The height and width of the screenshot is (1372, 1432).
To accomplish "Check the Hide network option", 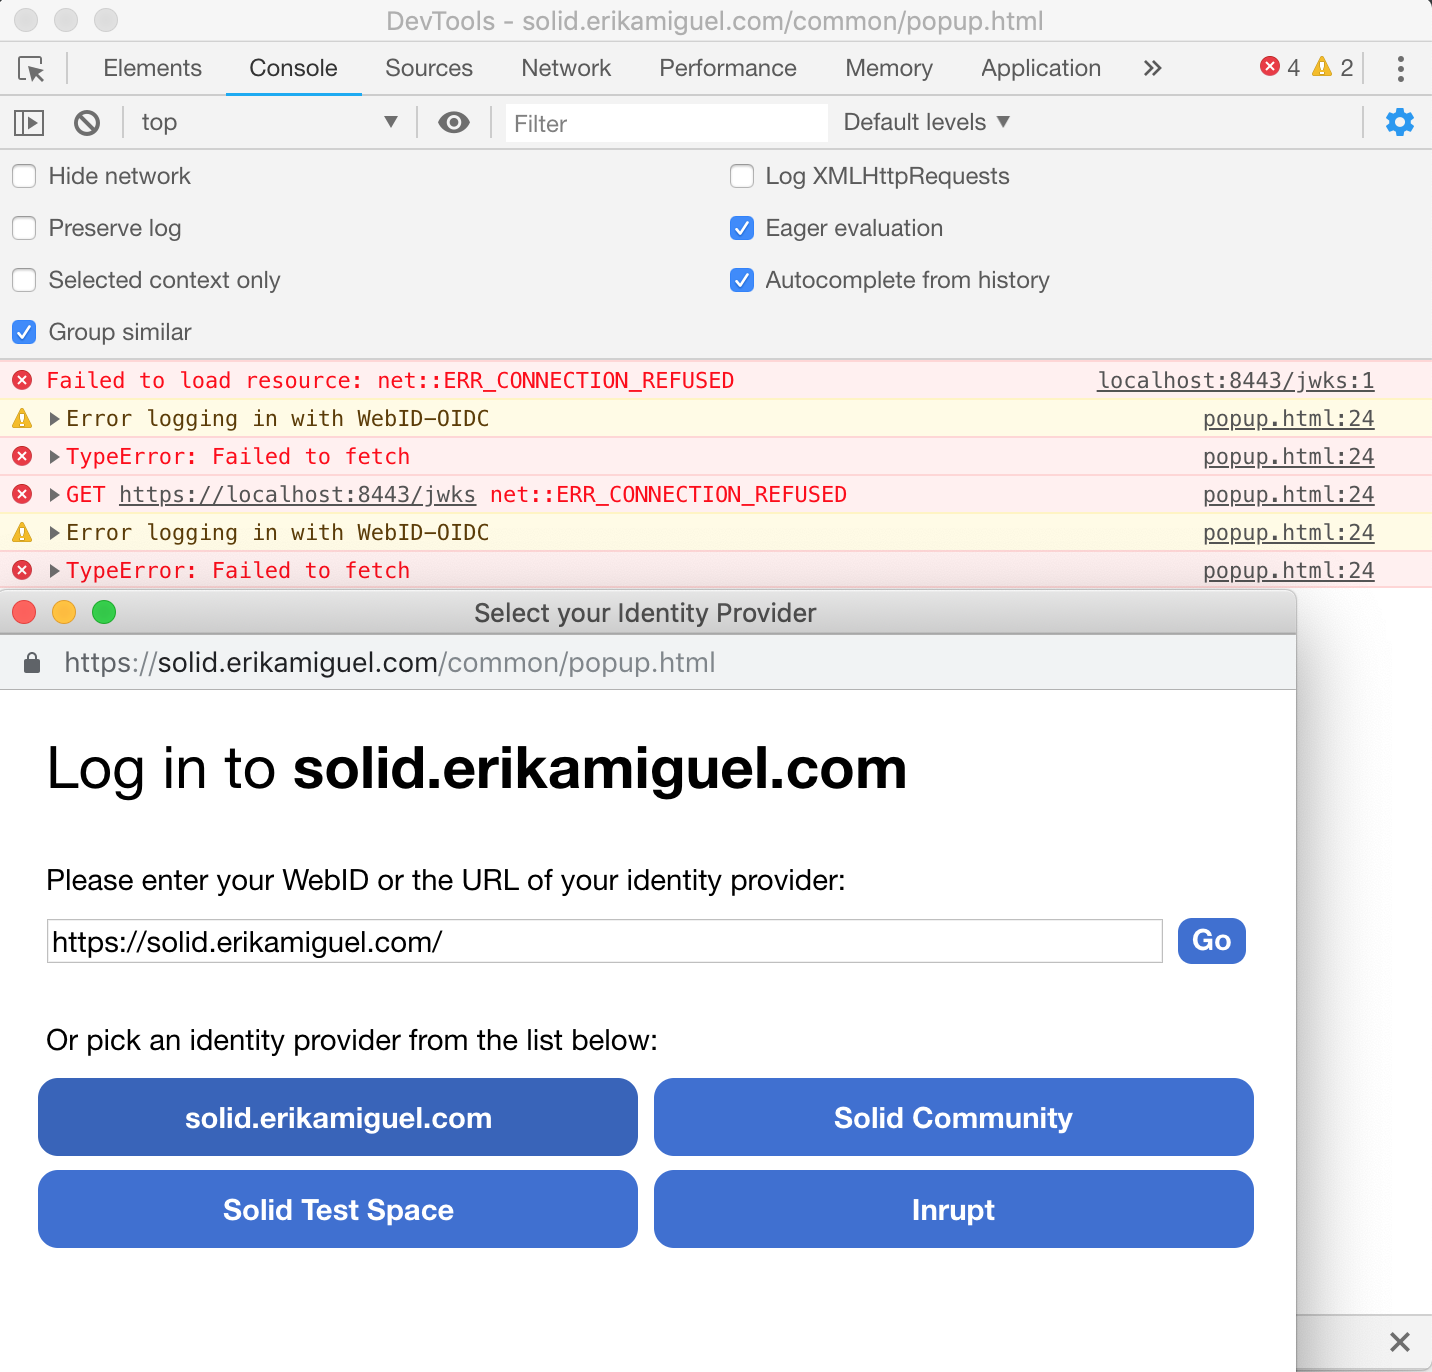I will (x=24, y=176).
